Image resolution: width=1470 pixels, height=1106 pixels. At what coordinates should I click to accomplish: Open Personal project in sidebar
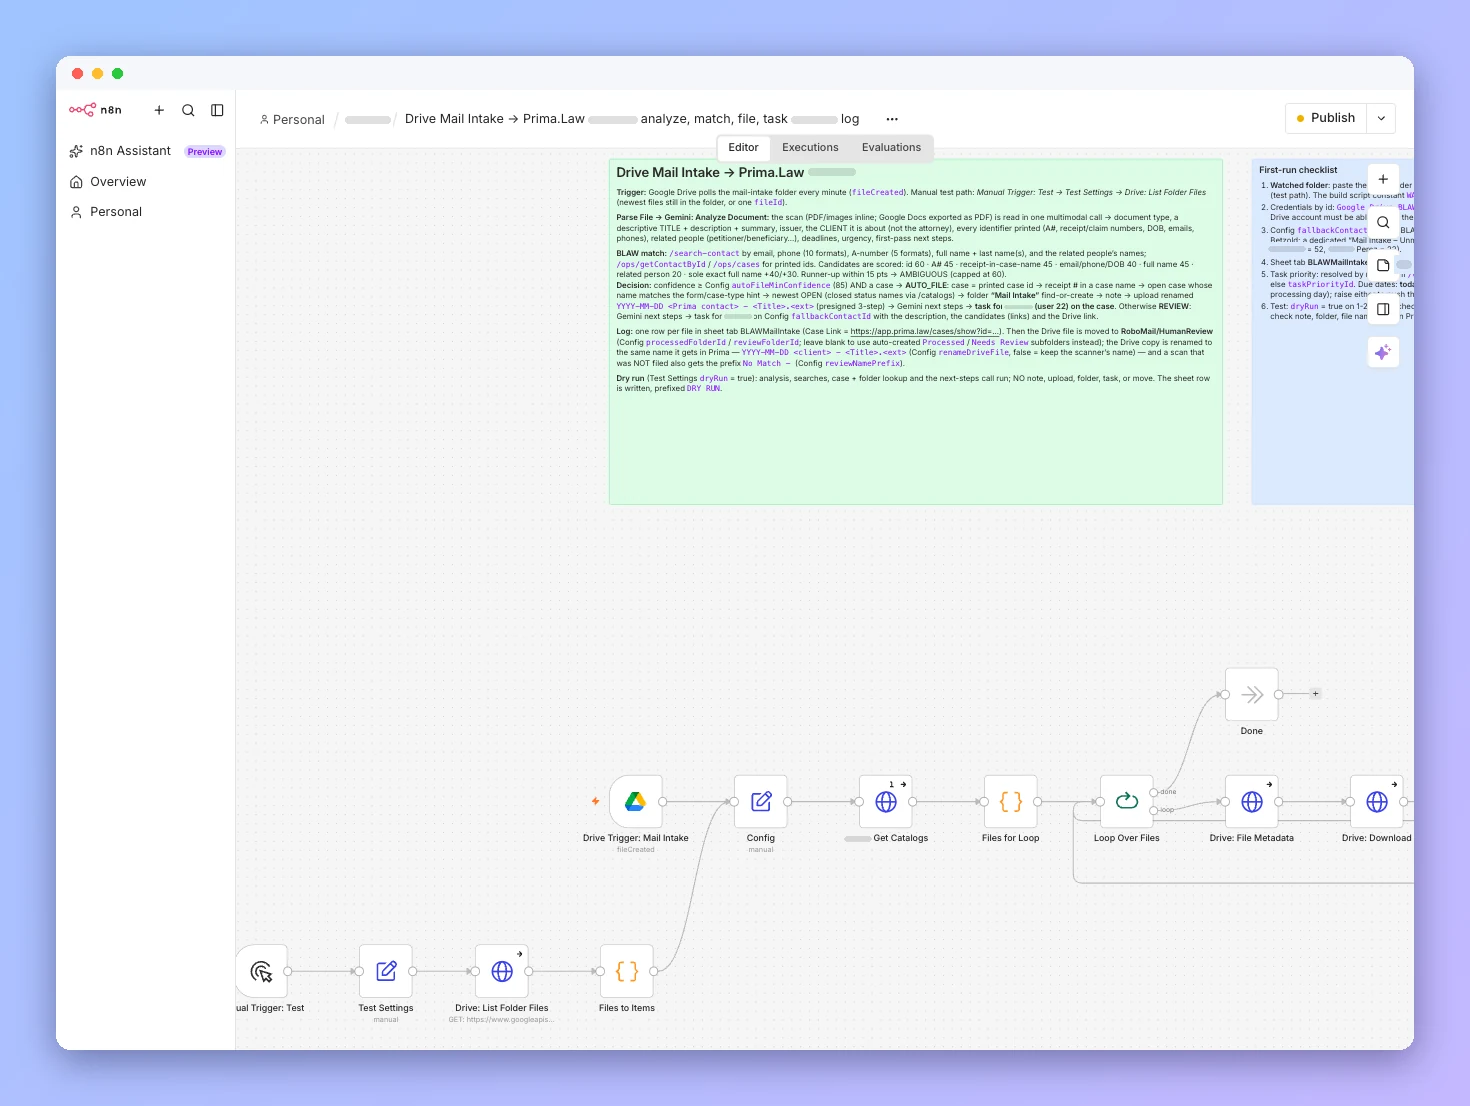(116, 212)
